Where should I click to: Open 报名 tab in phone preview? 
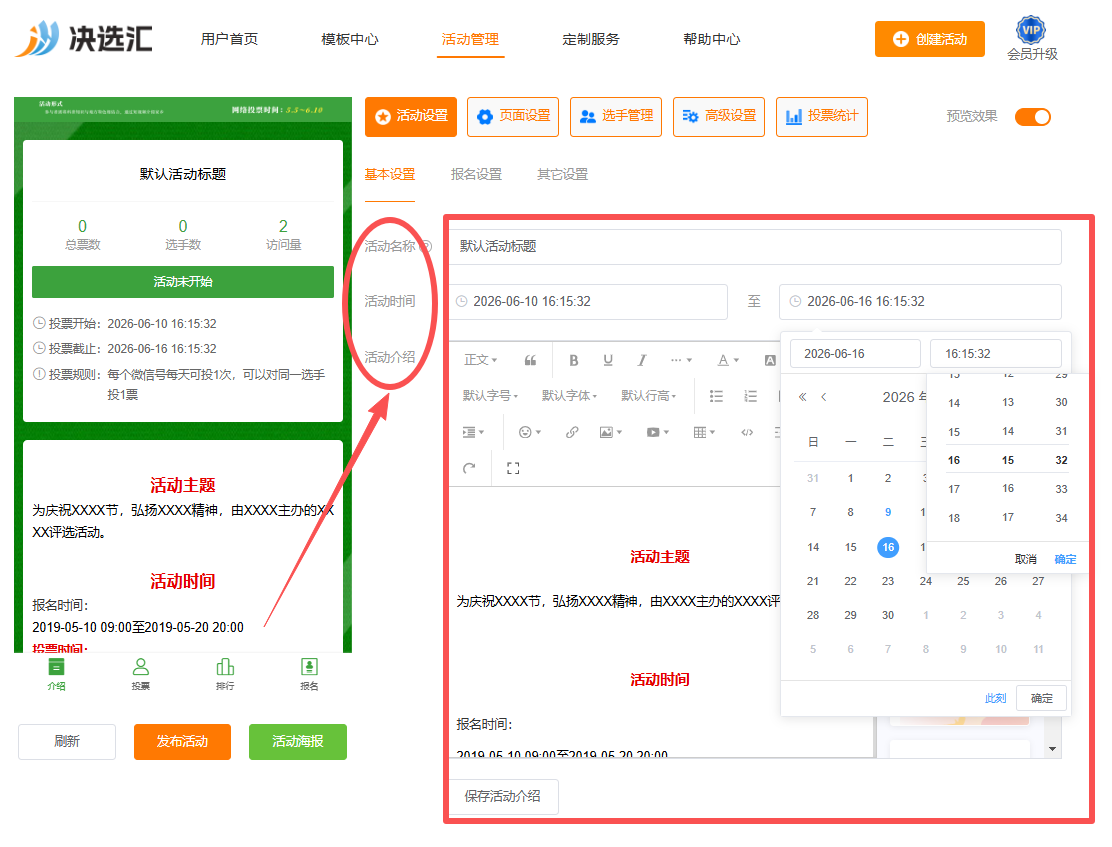coord(309,674)
